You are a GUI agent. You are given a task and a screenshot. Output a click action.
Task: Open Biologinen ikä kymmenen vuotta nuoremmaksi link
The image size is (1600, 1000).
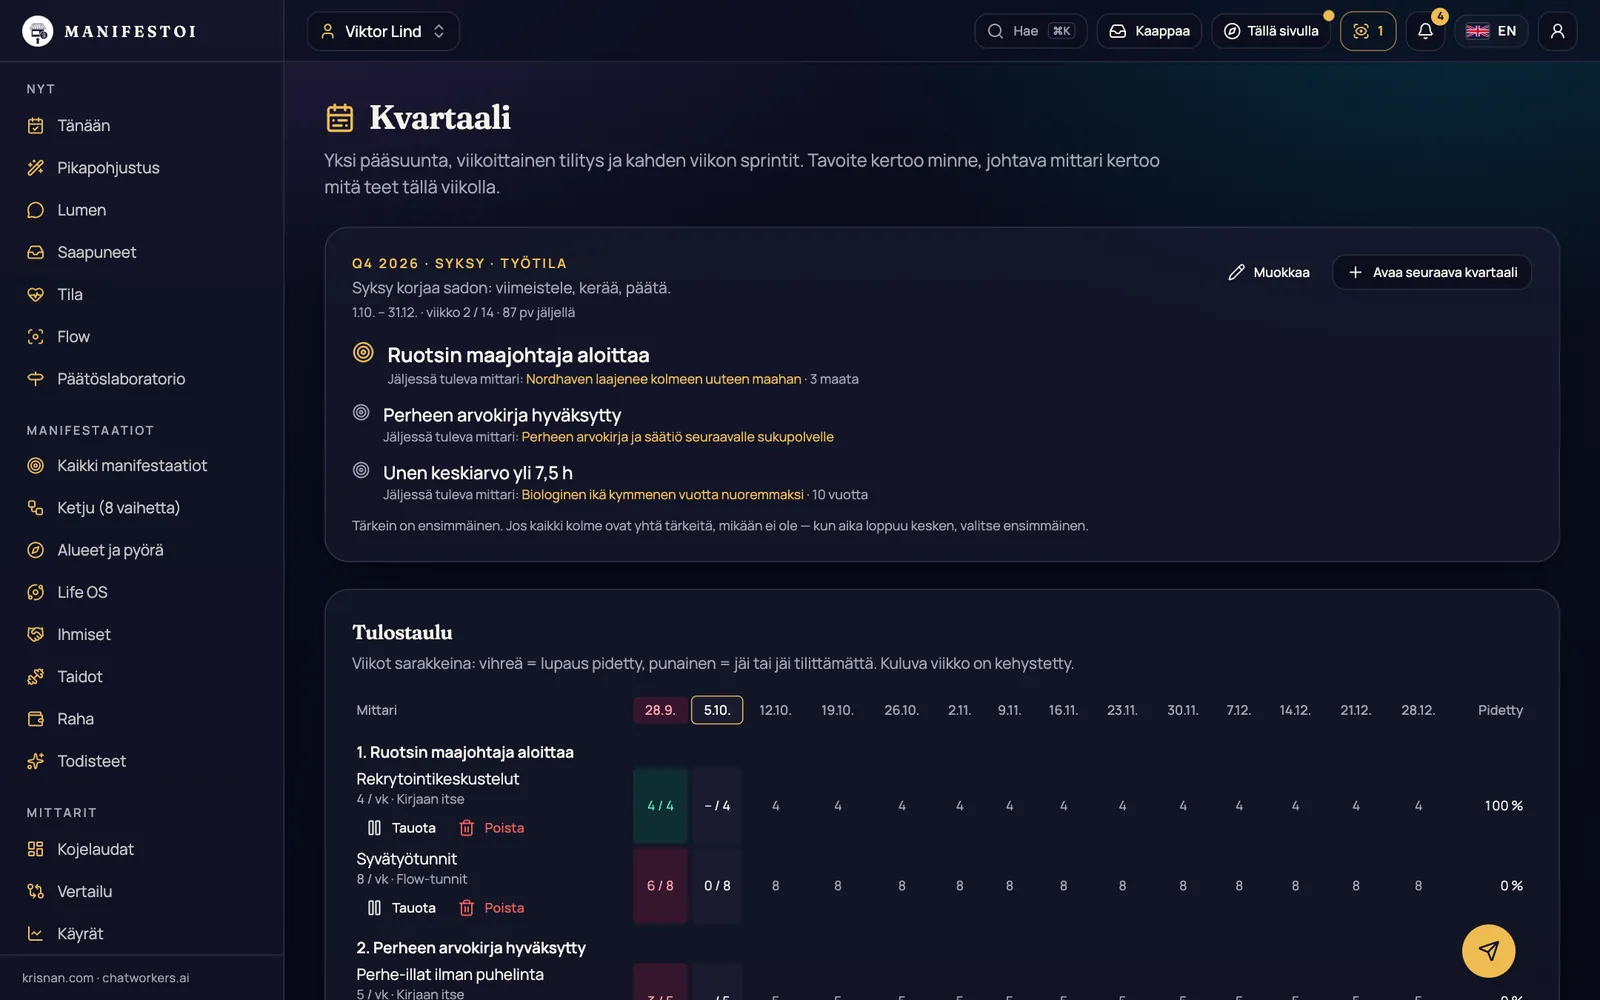pyautogui.click(x=662, y=495)
